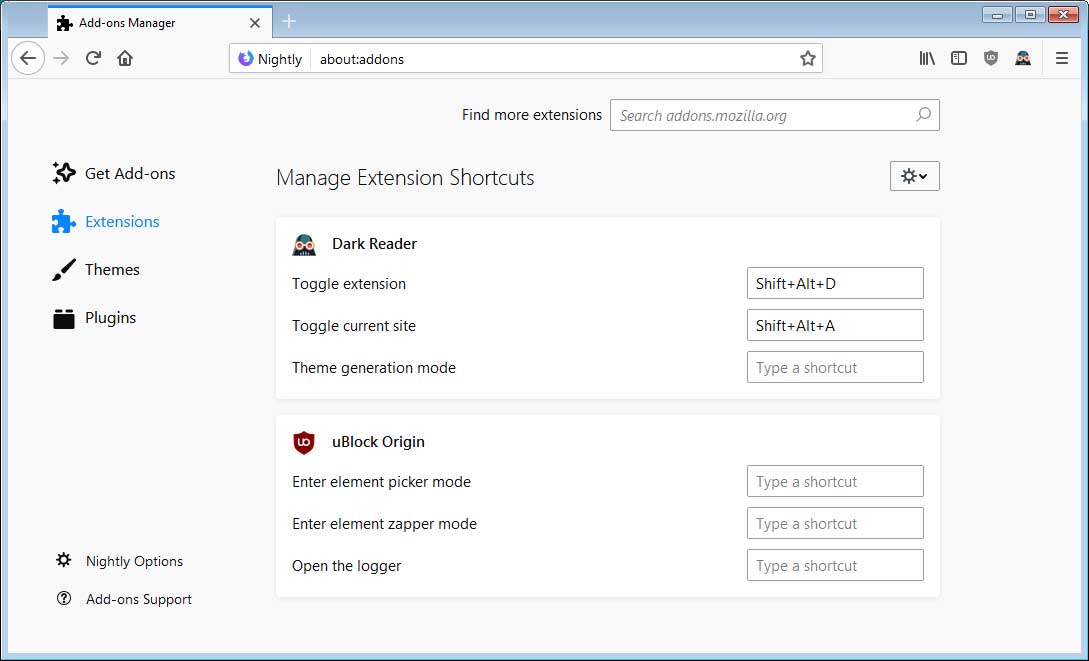The height and width of the screenshot is (661, 1089).
Task: Click the content blocking shield icon
Action: pos(990,58)
